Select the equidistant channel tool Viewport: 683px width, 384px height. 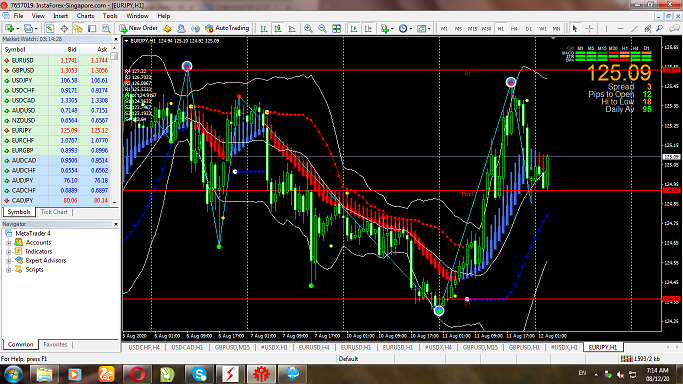click(x=648, y=28)
